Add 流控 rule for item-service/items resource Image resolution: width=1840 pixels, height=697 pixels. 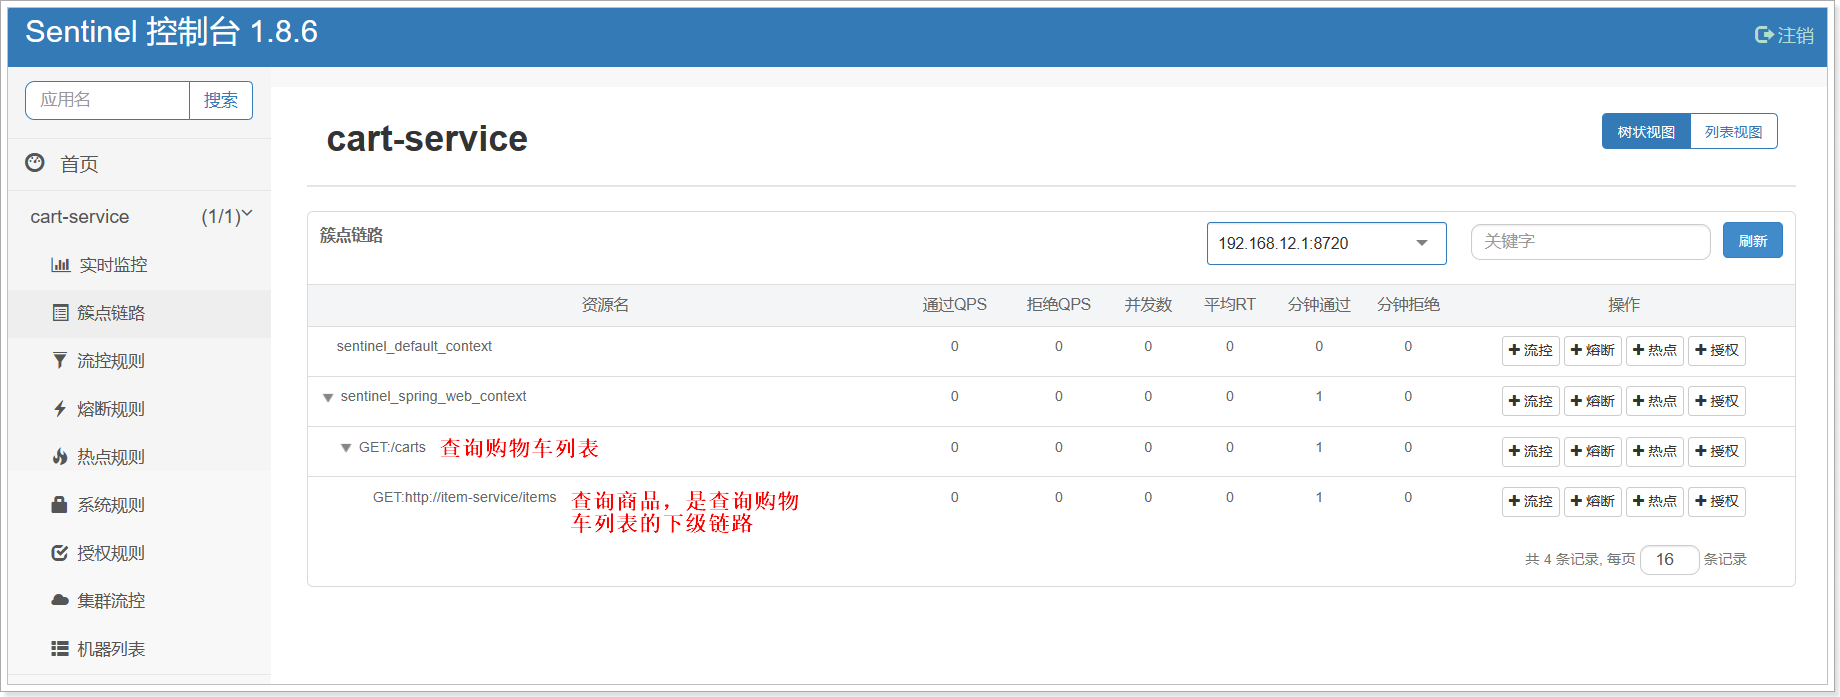1530,502
